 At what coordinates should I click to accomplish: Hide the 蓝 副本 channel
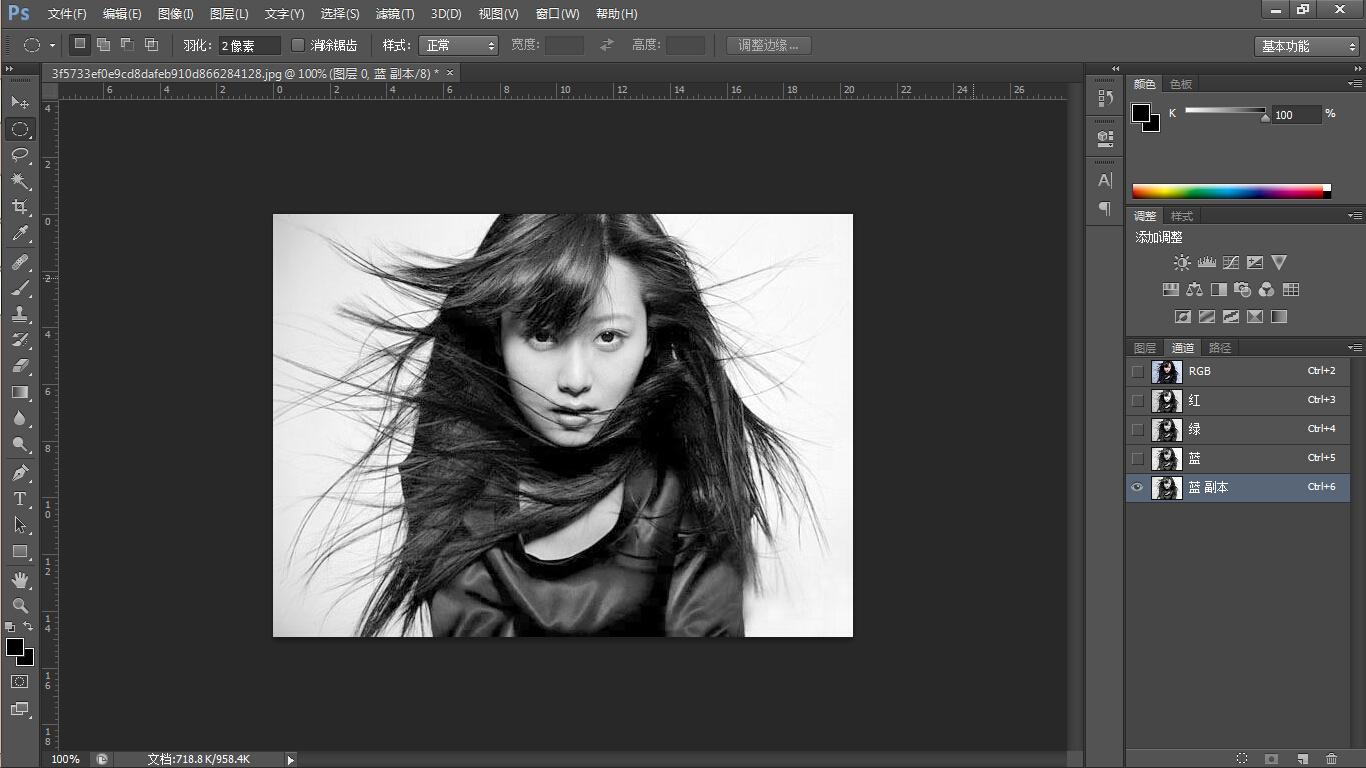pyautogui.click(x=1137, y=488)
